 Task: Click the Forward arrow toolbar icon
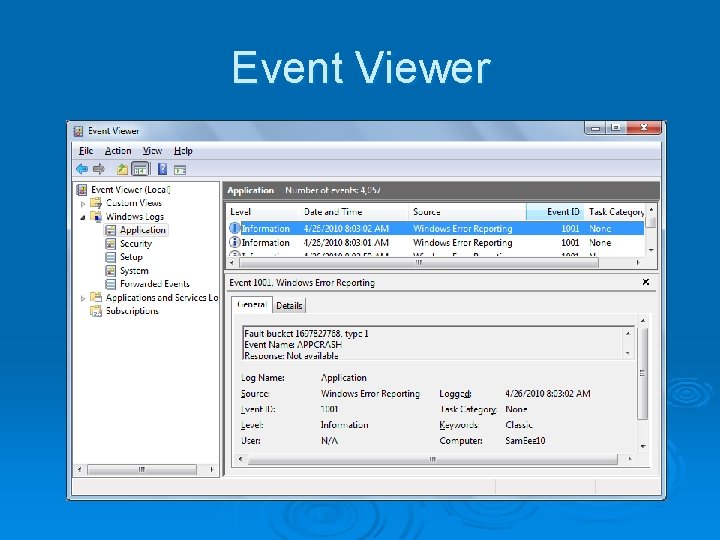[99, 169]
